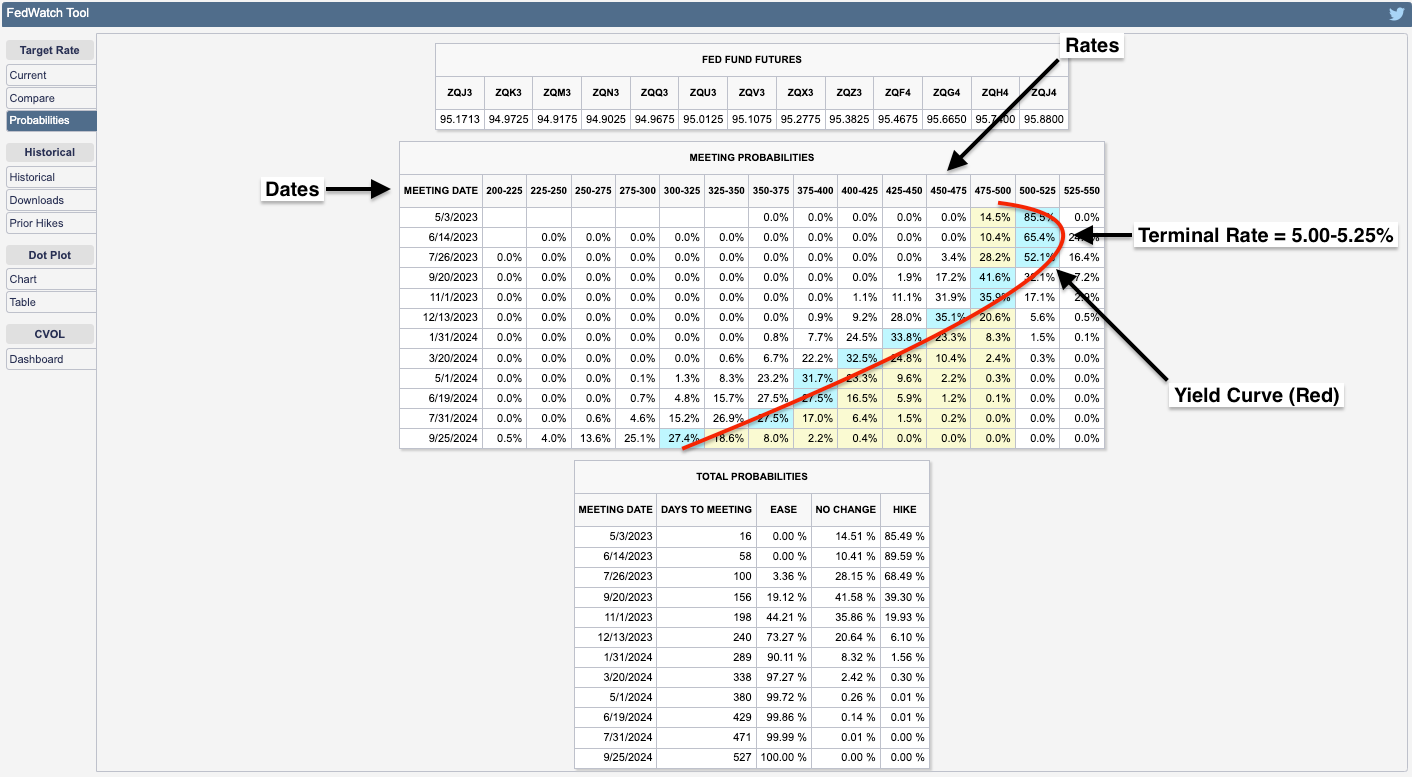1412x777 pixels.
Task: Click the 12/13/2023 row in Total Probabilities
Action: coord(752,637)
